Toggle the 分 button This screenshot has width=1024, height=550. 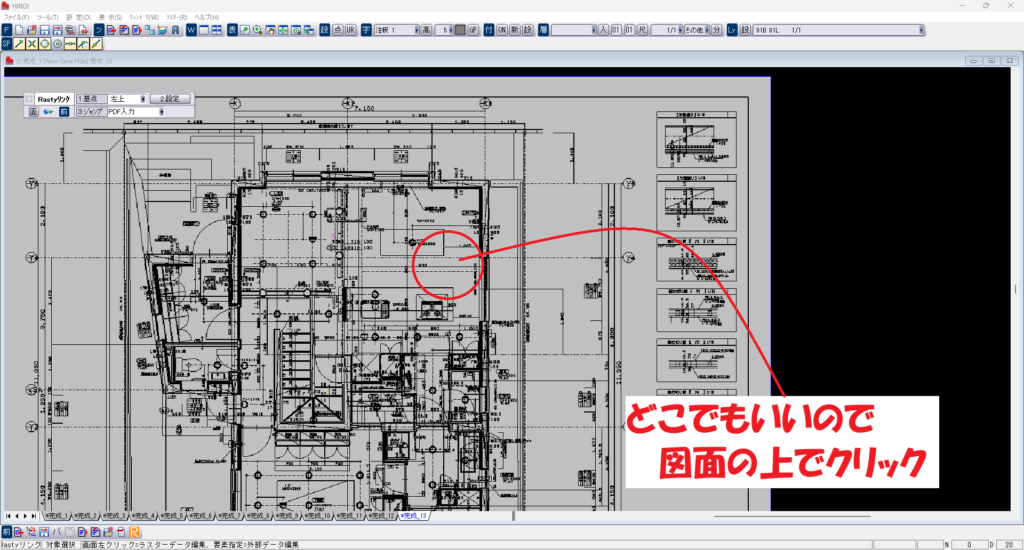point(716,30)
